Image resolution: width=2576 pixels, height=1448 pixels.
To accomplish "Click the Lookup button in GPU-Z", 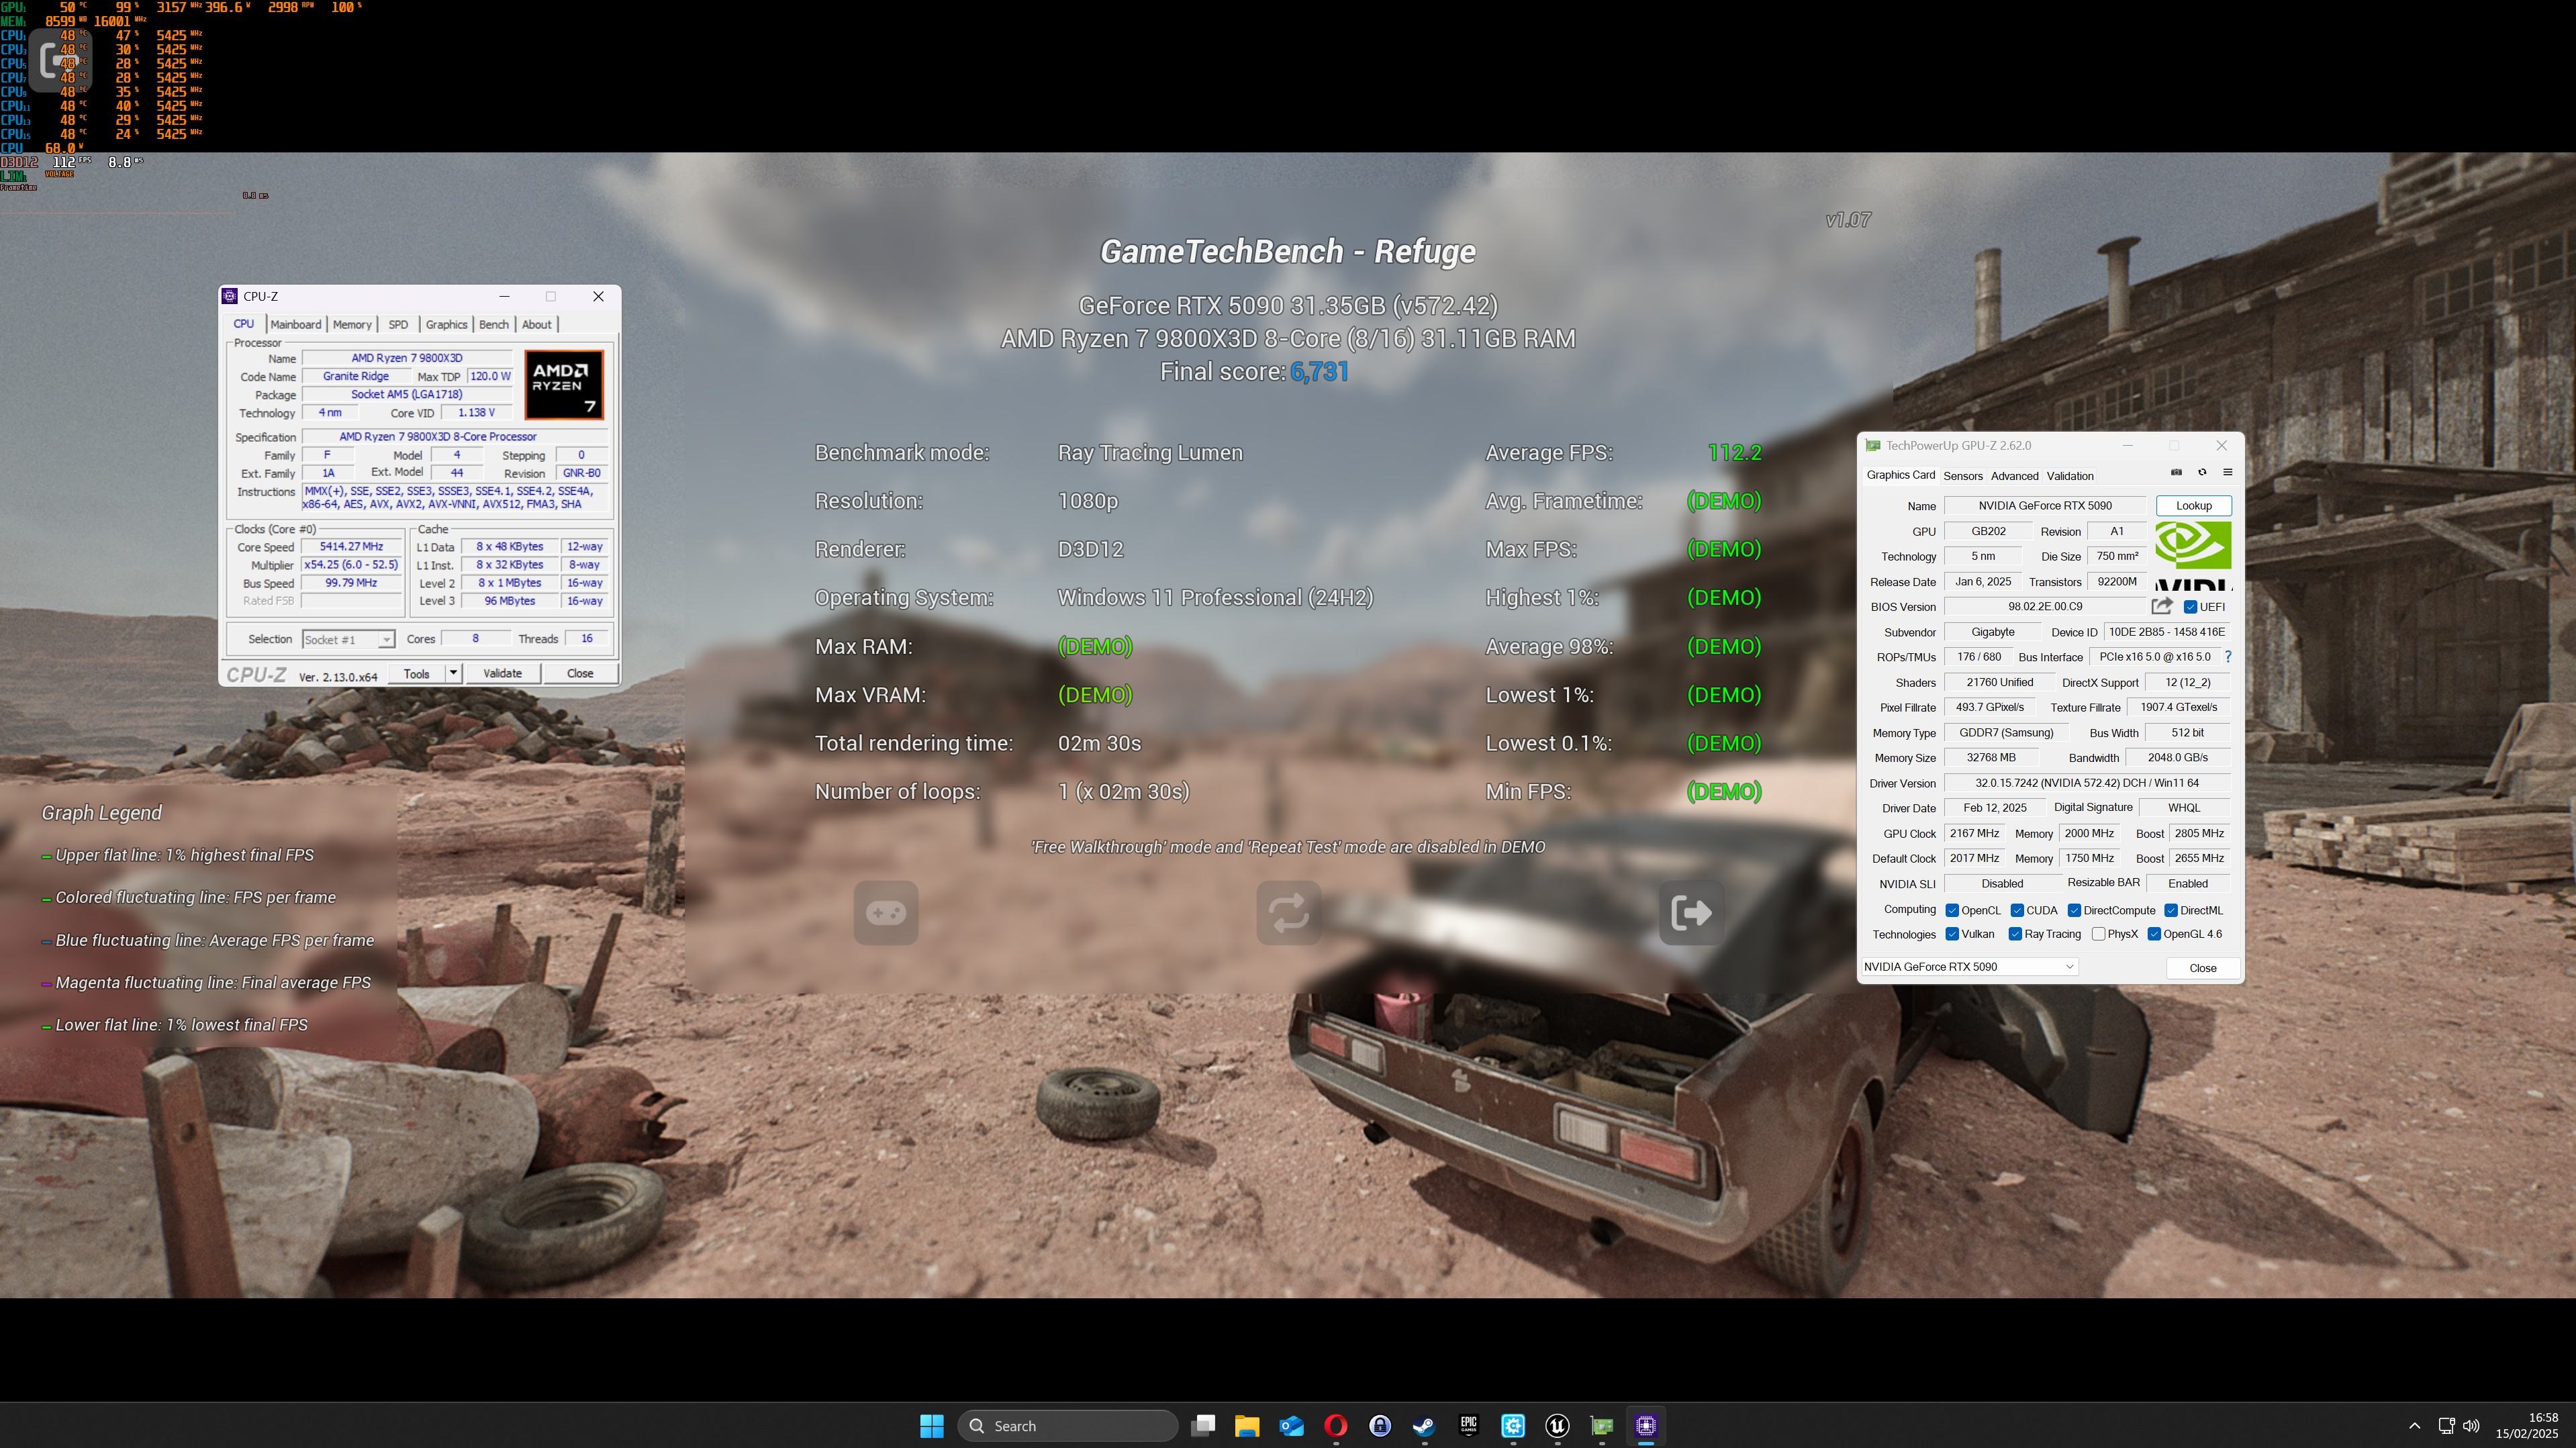I will click(2193, 506).
